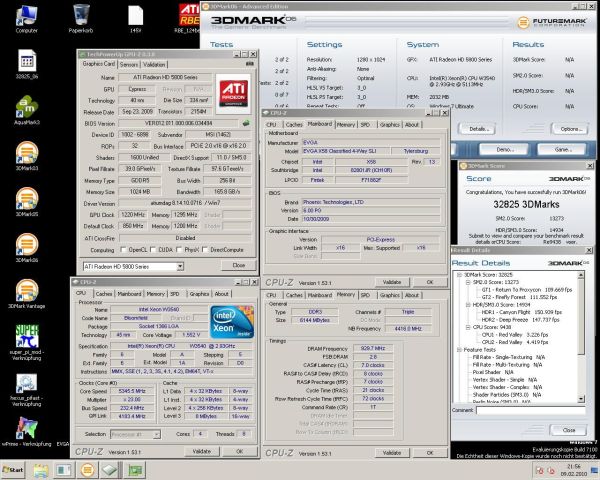Open the Selection Processor dropdown in CPU-Z
The width and height of the screenshot is (600, 480).
tap(135, 434)
